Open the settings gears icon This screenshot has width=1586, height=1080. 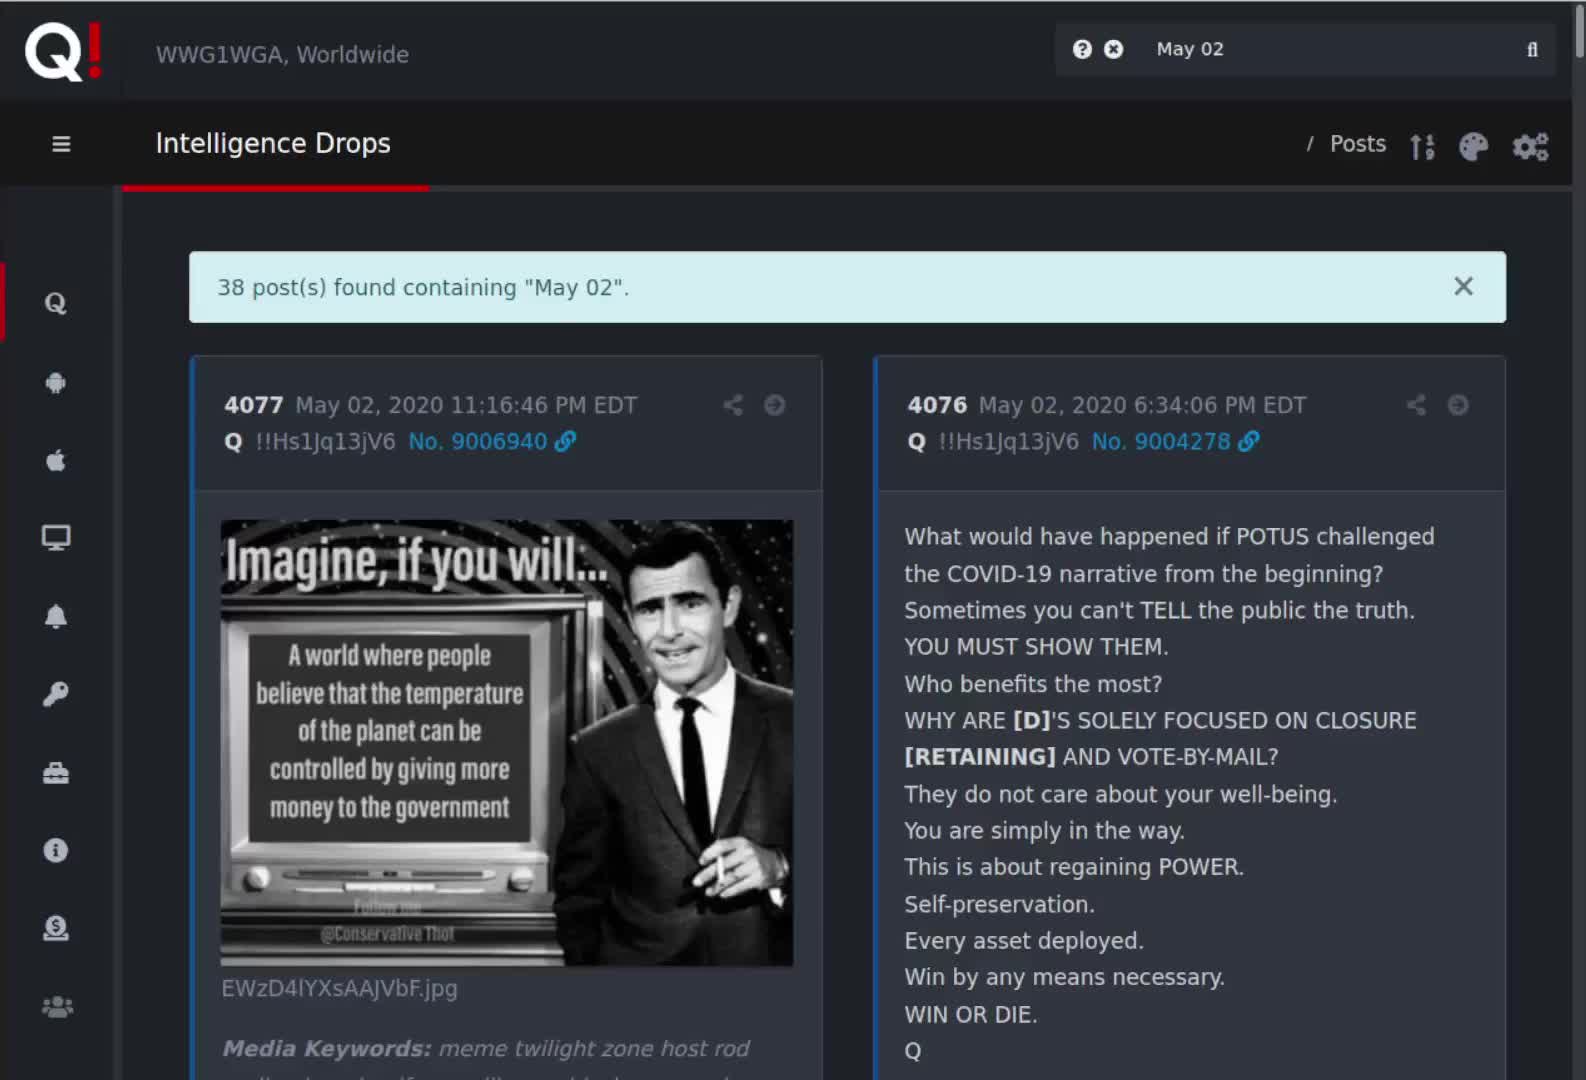pyautogui.click(x=1530, y=147)
